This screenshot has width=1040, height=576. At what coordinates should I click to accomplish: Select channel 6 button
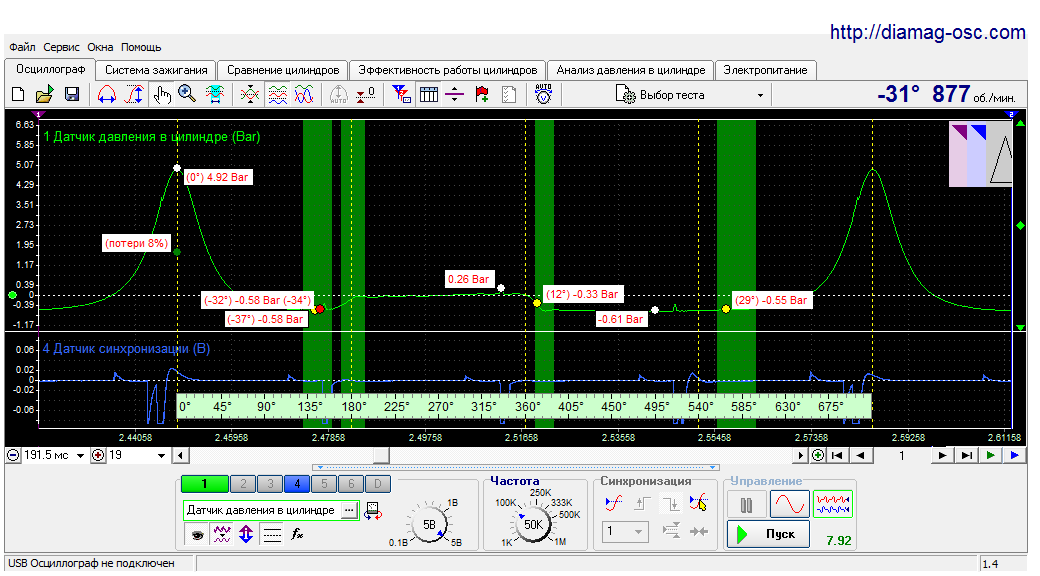coord(351,484)
